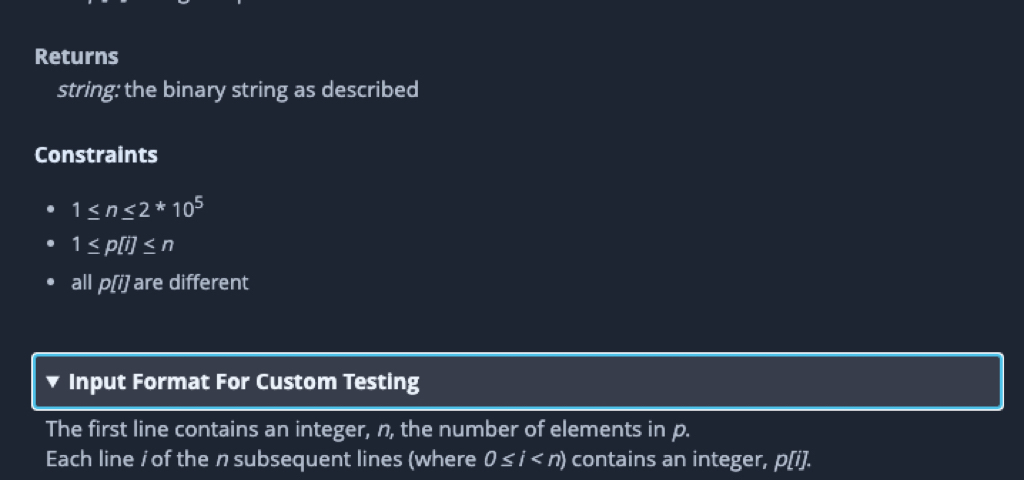Click italic p[i] in 'all p[i] are different'
Screen dimensions: 1024x480
(113, 282)
